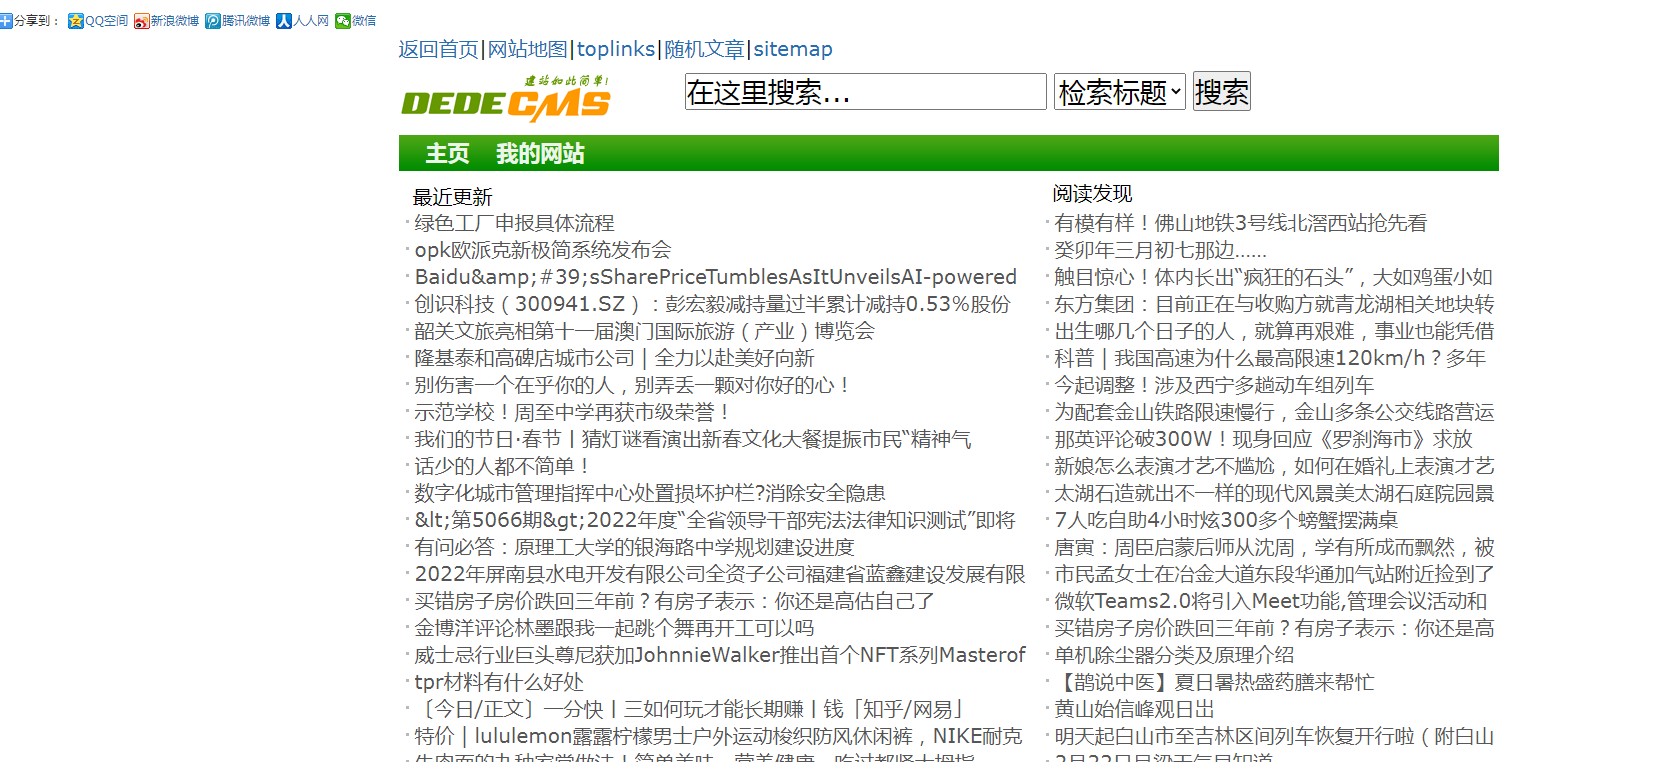Open 〔今日/正文〕一分快 article
1671x762 pixels.
[x=689, y=709]
